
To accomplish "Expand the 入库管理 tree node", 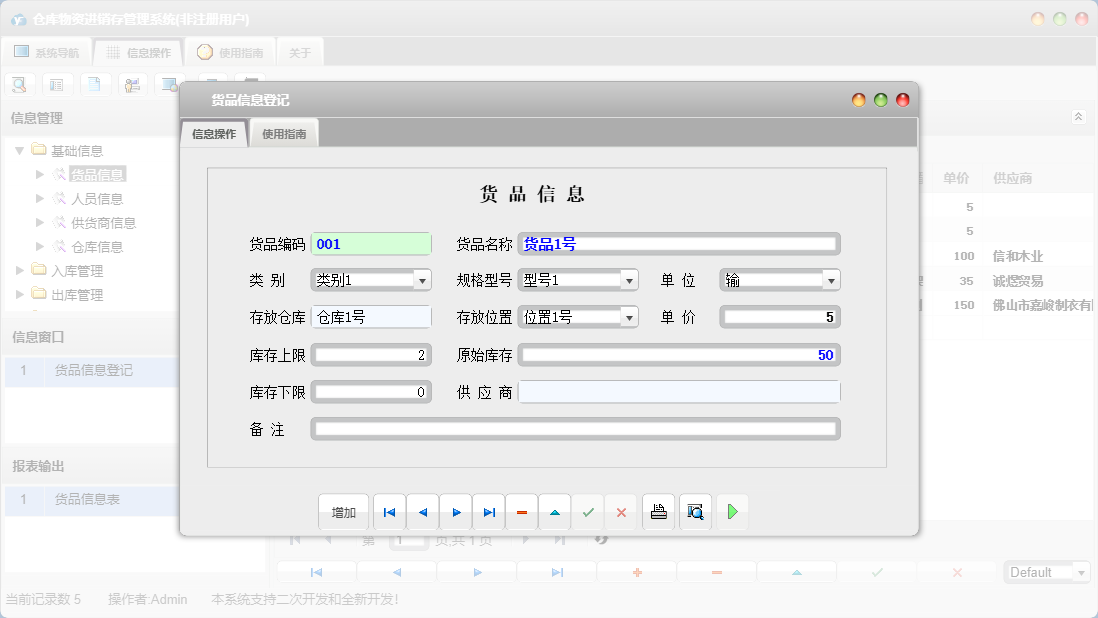I will click(19, 270).
